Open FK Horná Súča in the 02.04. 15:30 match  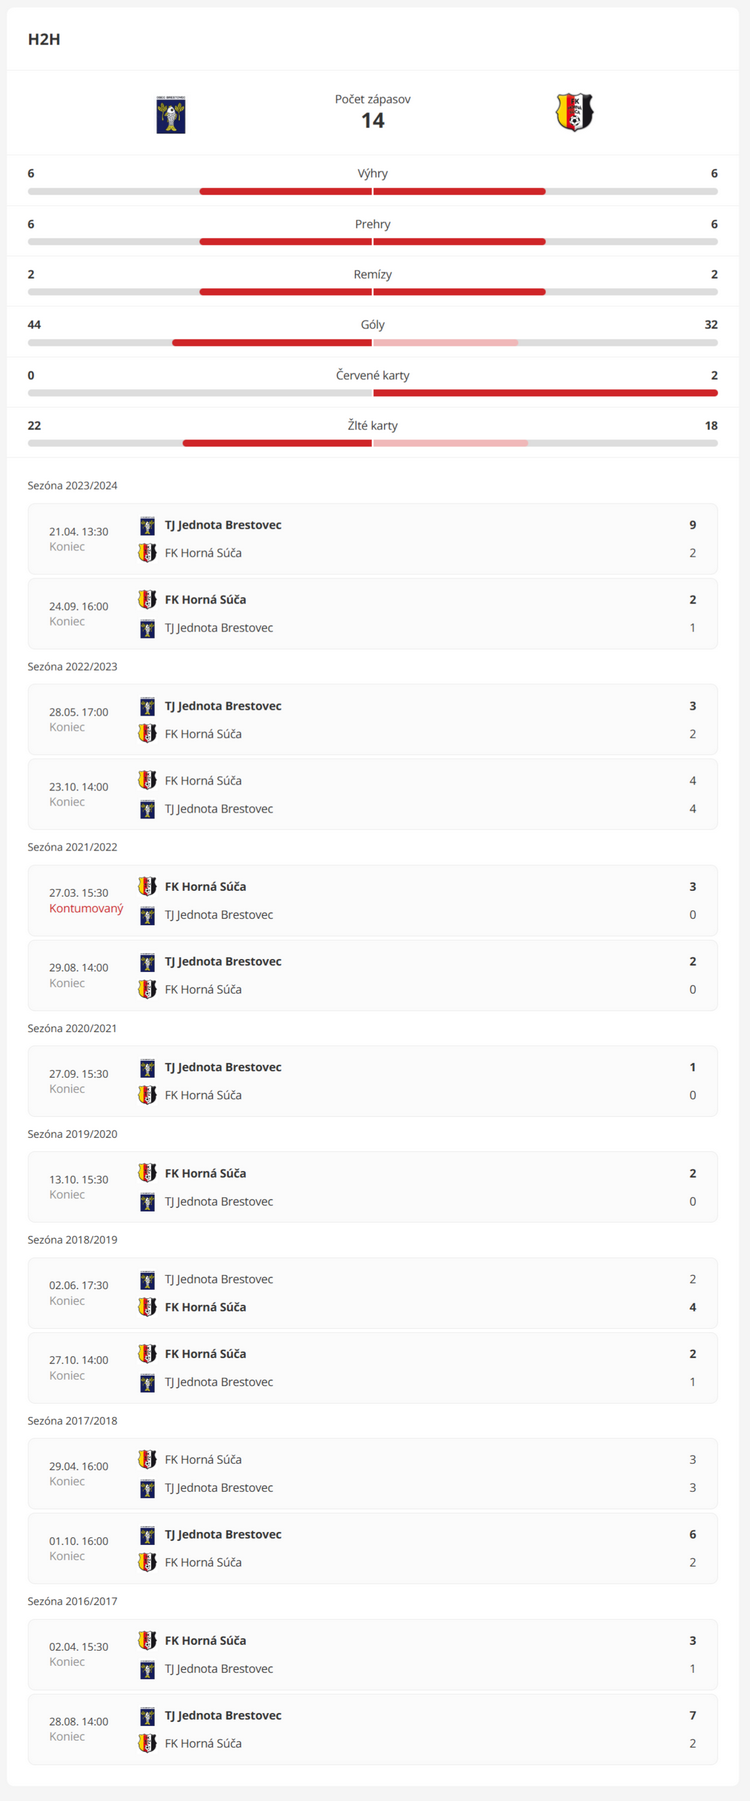(205, 1640)
